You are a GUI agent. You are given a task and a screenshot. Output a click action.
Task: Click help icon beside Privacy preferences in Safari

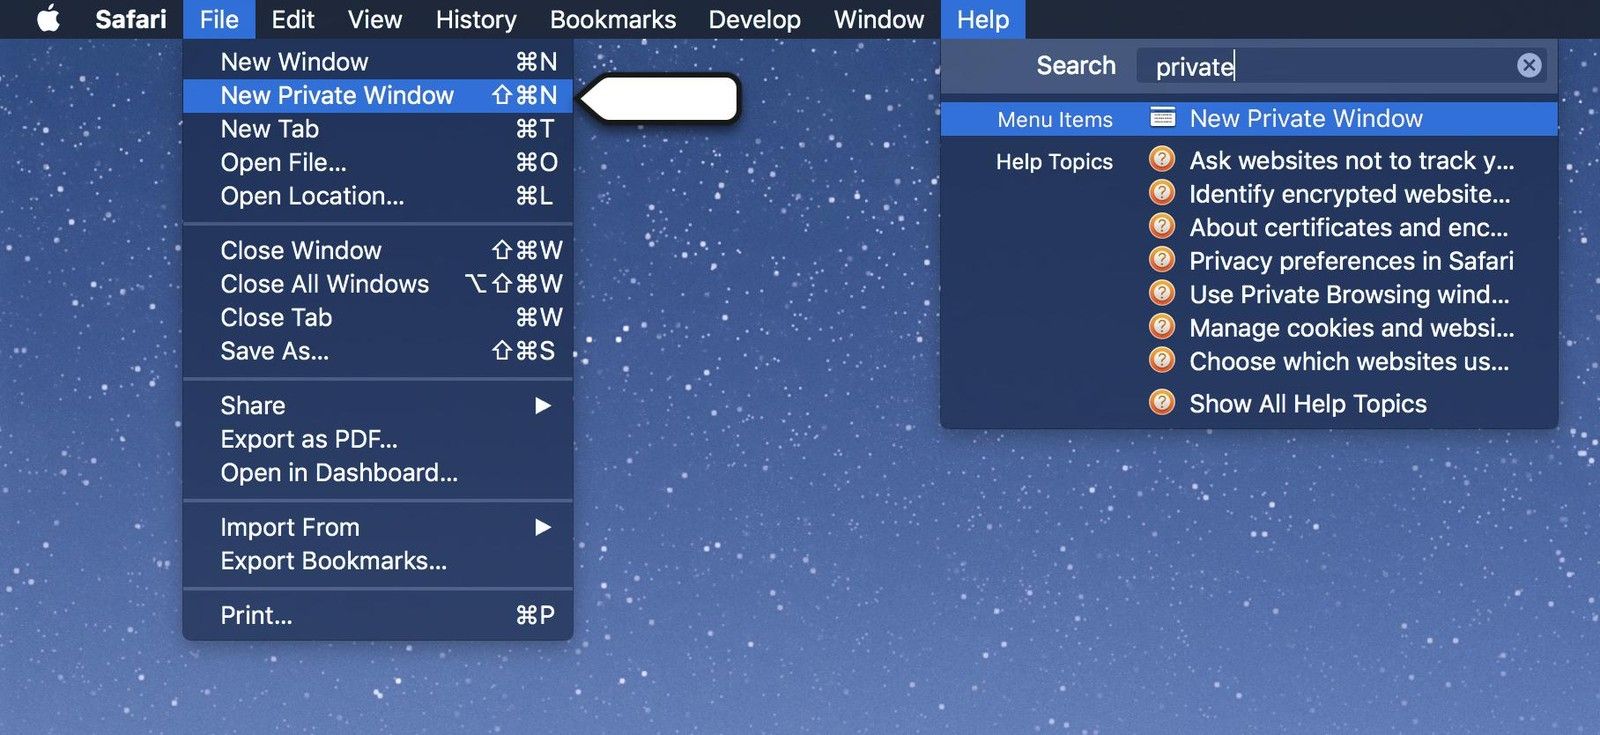1162,260
